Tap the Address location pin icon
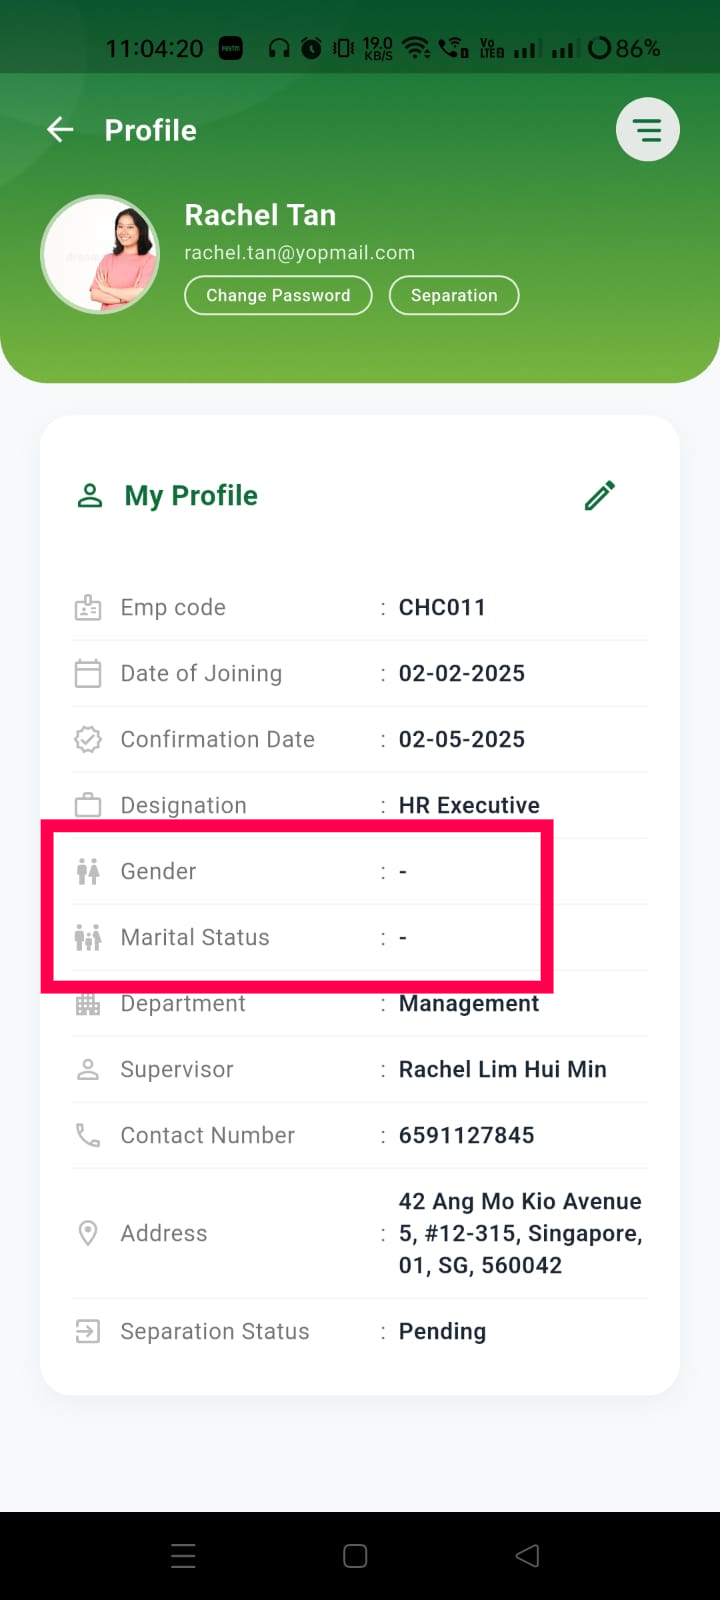 click(x=88, y=1233)
